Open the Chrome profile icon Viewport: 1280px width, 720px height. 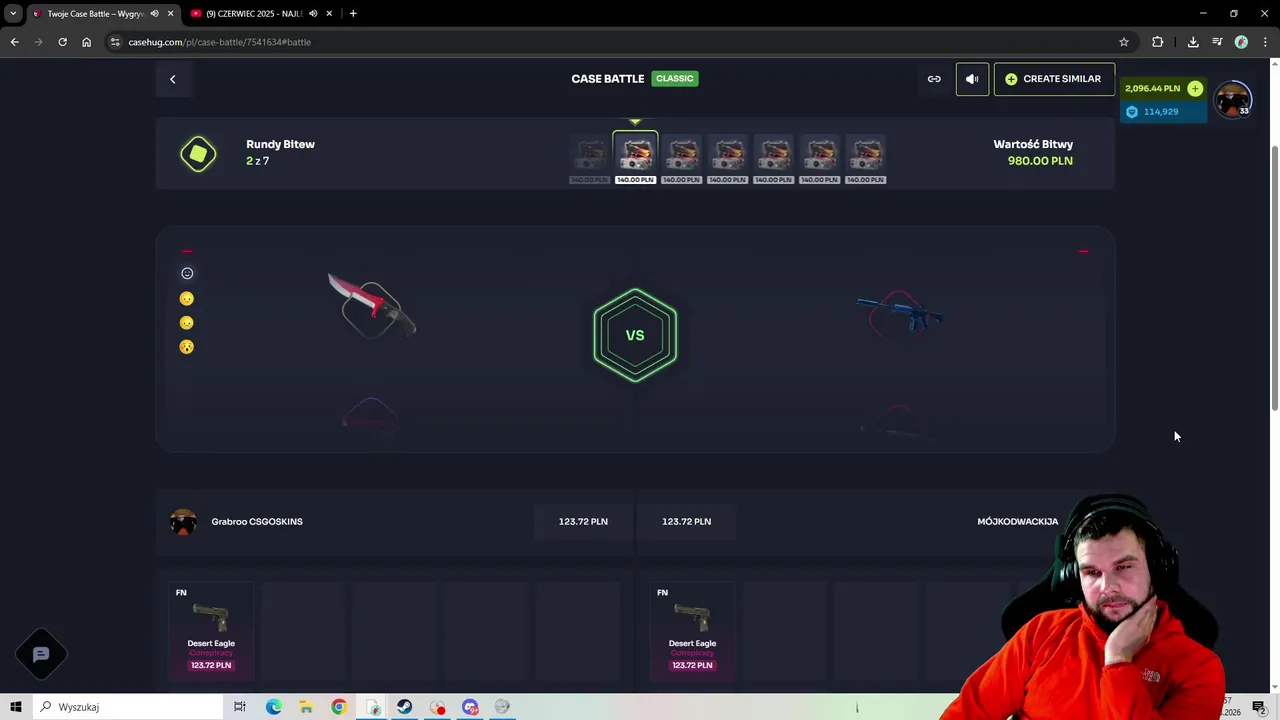click(x=1241, y=42)
